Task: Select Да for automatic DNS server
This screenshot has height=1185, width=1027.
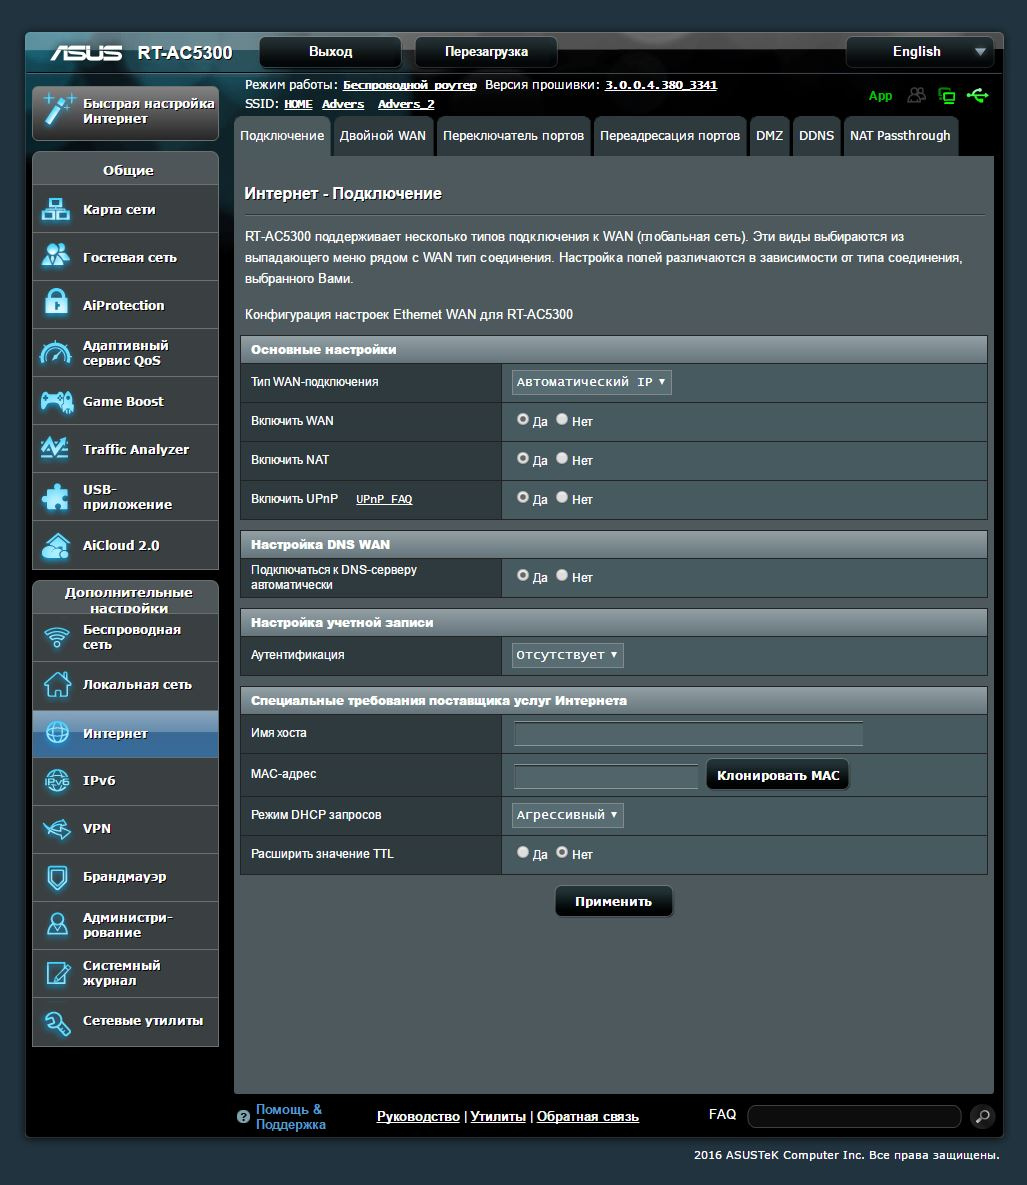Action: coord(523,576)
